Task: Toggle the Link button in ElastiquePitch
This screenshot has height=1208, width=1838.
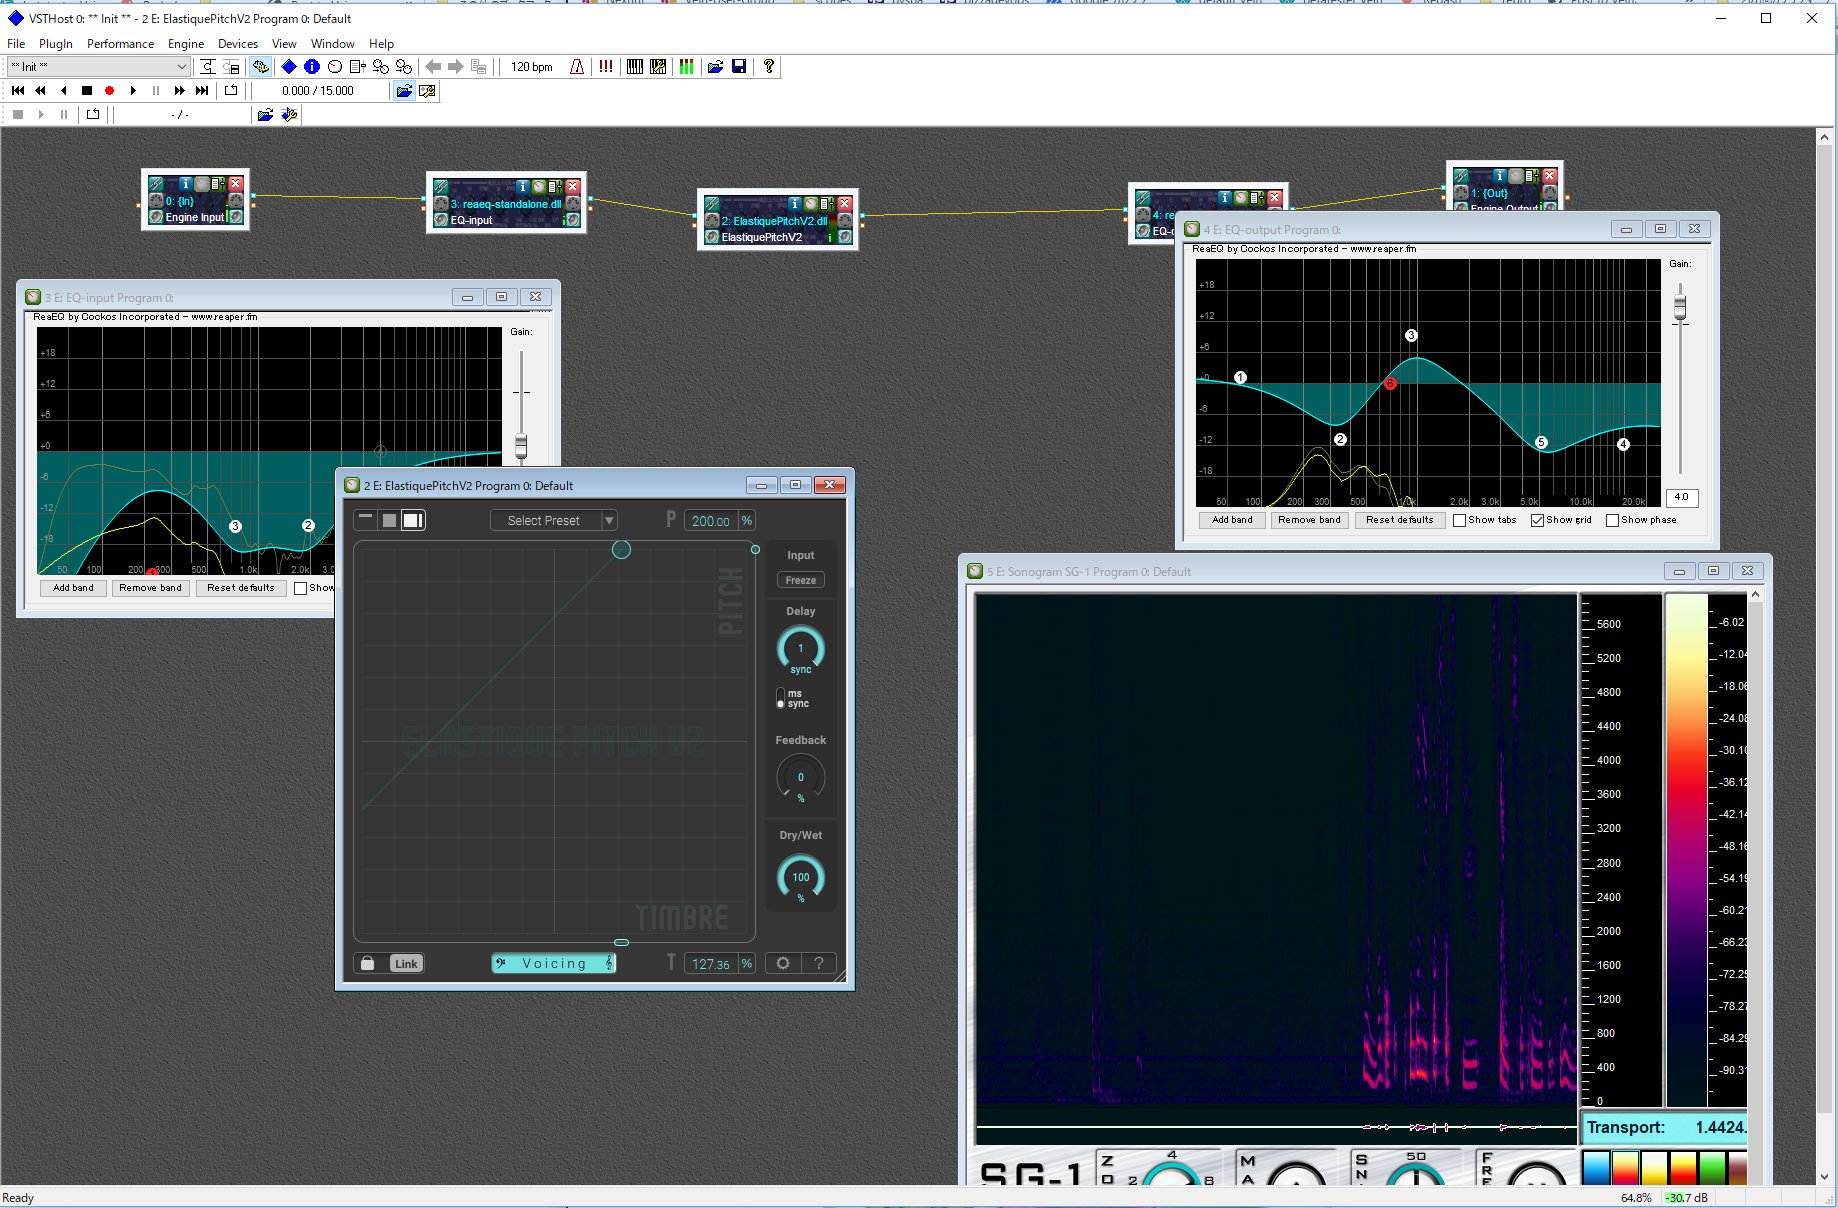Action: [406, 963]
